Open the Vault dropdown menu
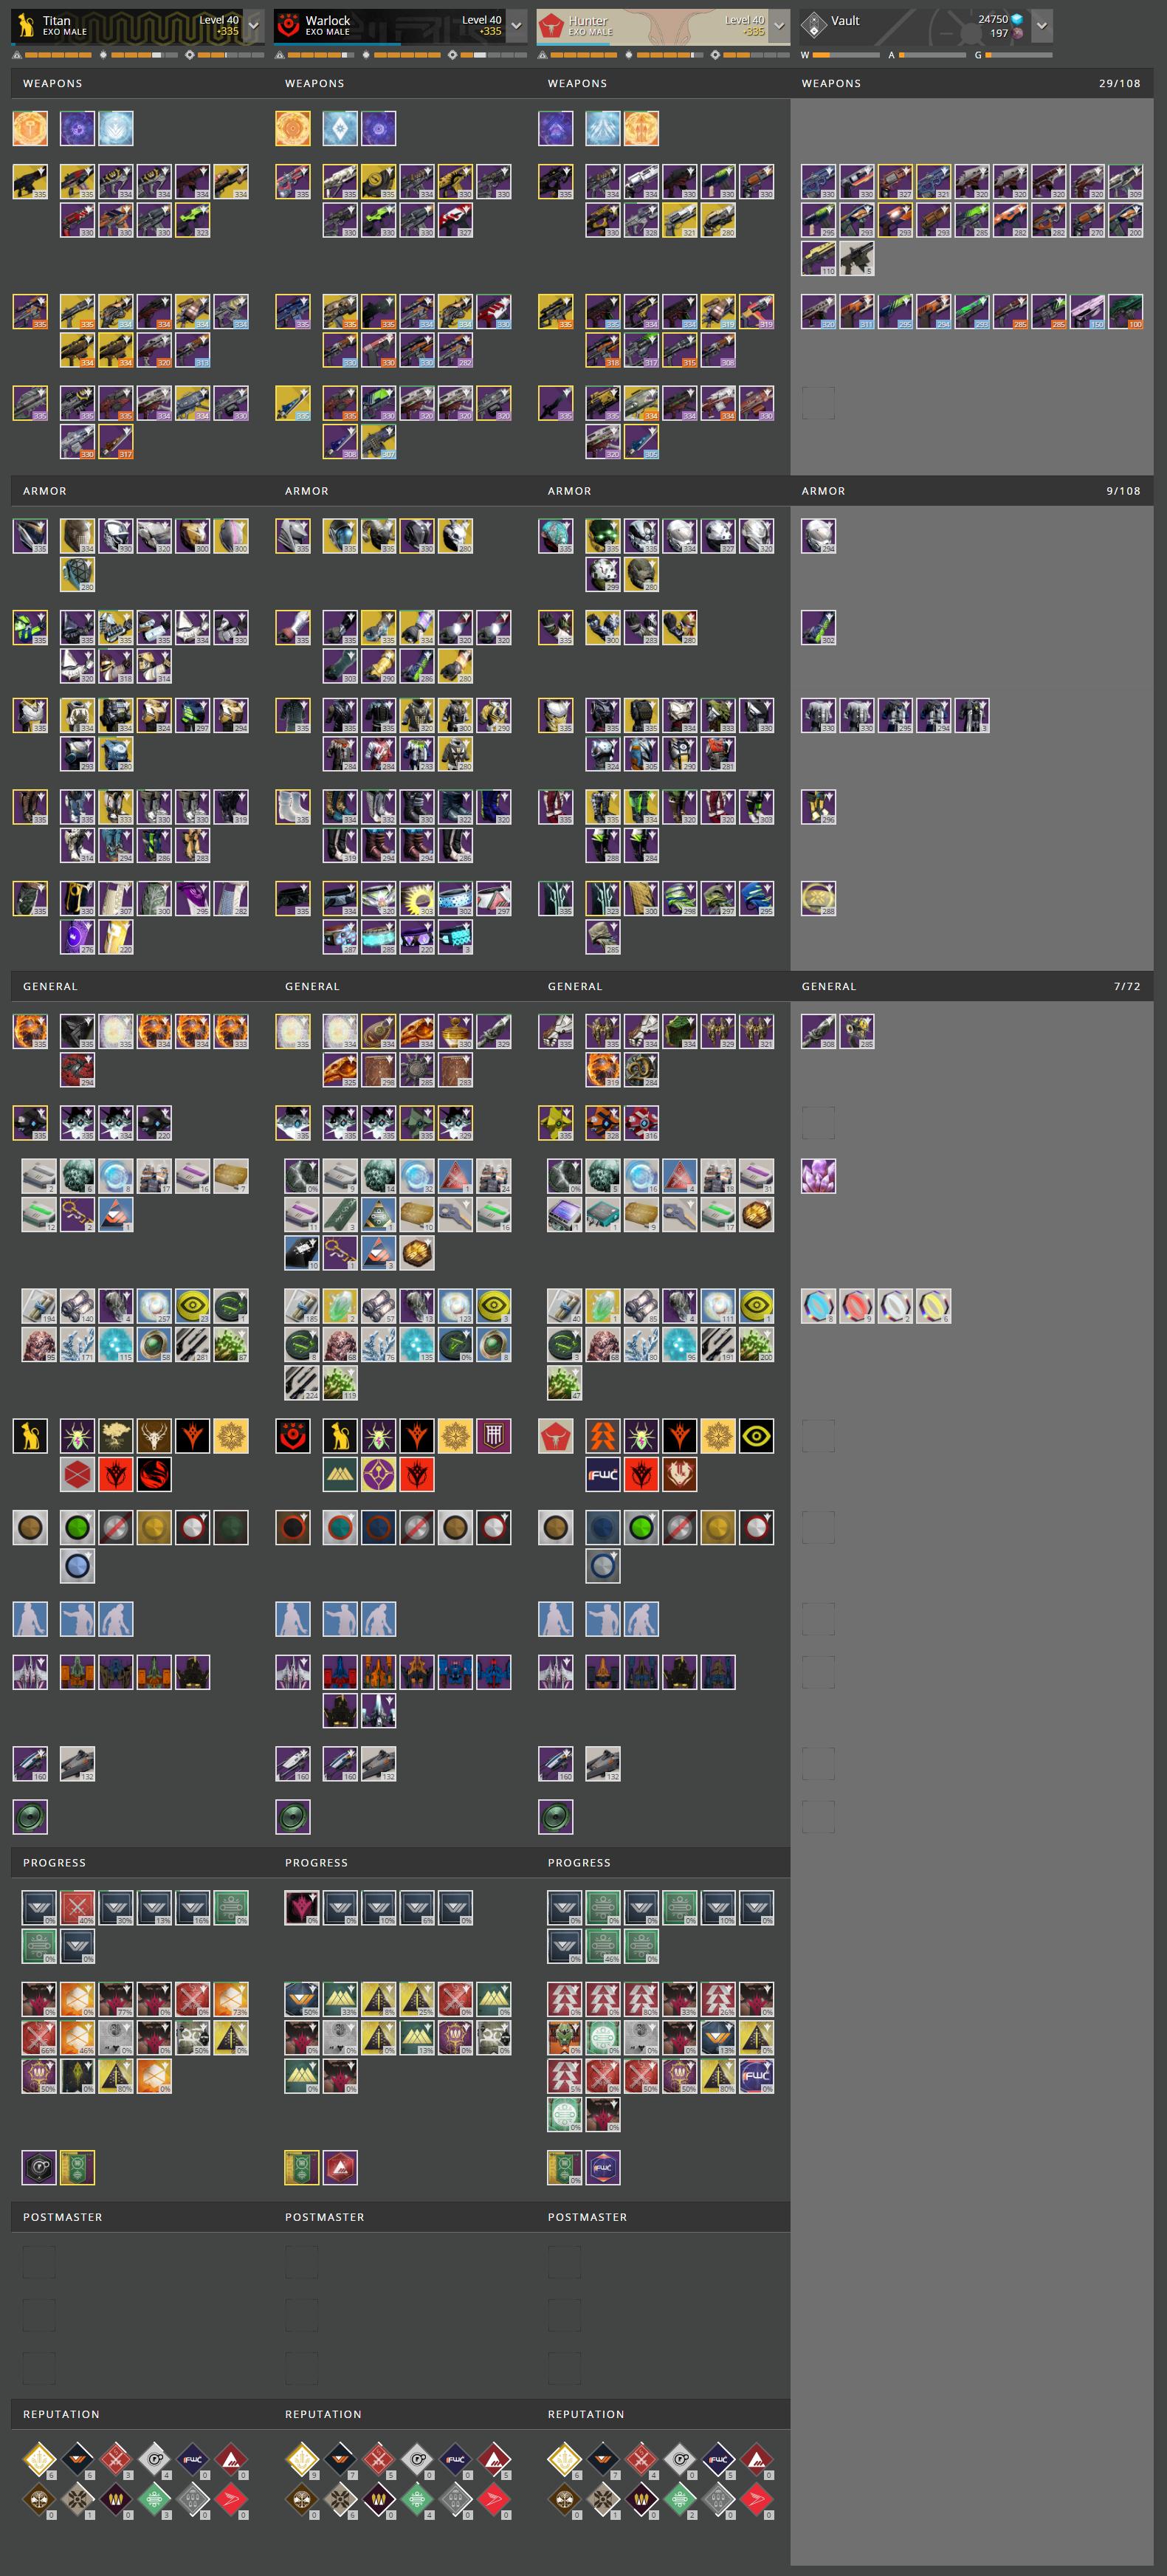1167x2576 pixels. [x=1042, y=25]
